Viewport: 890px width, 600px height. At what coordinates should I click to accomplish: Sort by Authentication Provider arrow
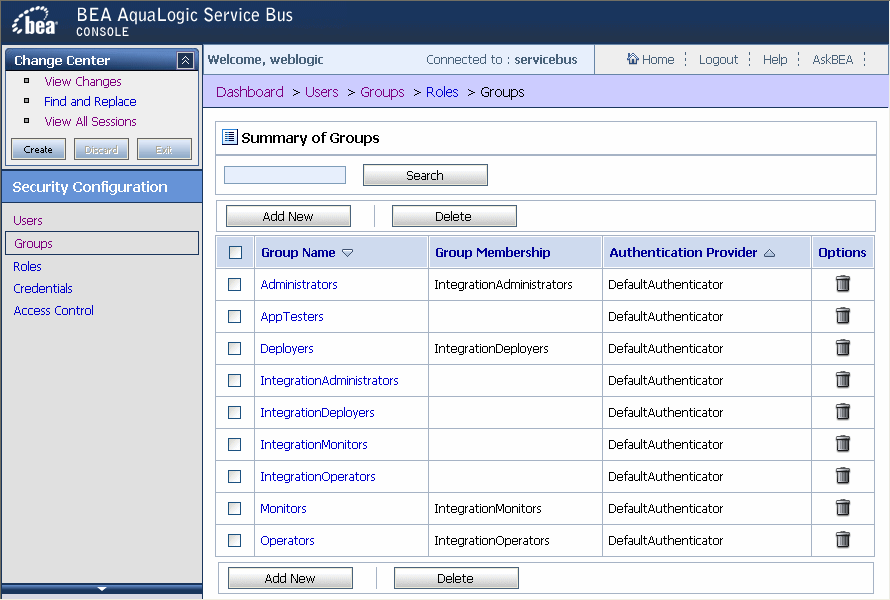[769, 253]
